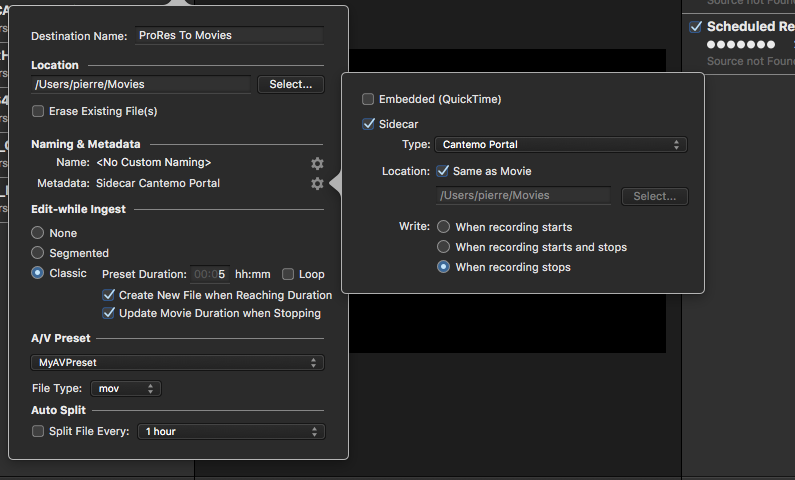Click the Preset Duration time field
795x480 pixels.
tap(209, 274)
